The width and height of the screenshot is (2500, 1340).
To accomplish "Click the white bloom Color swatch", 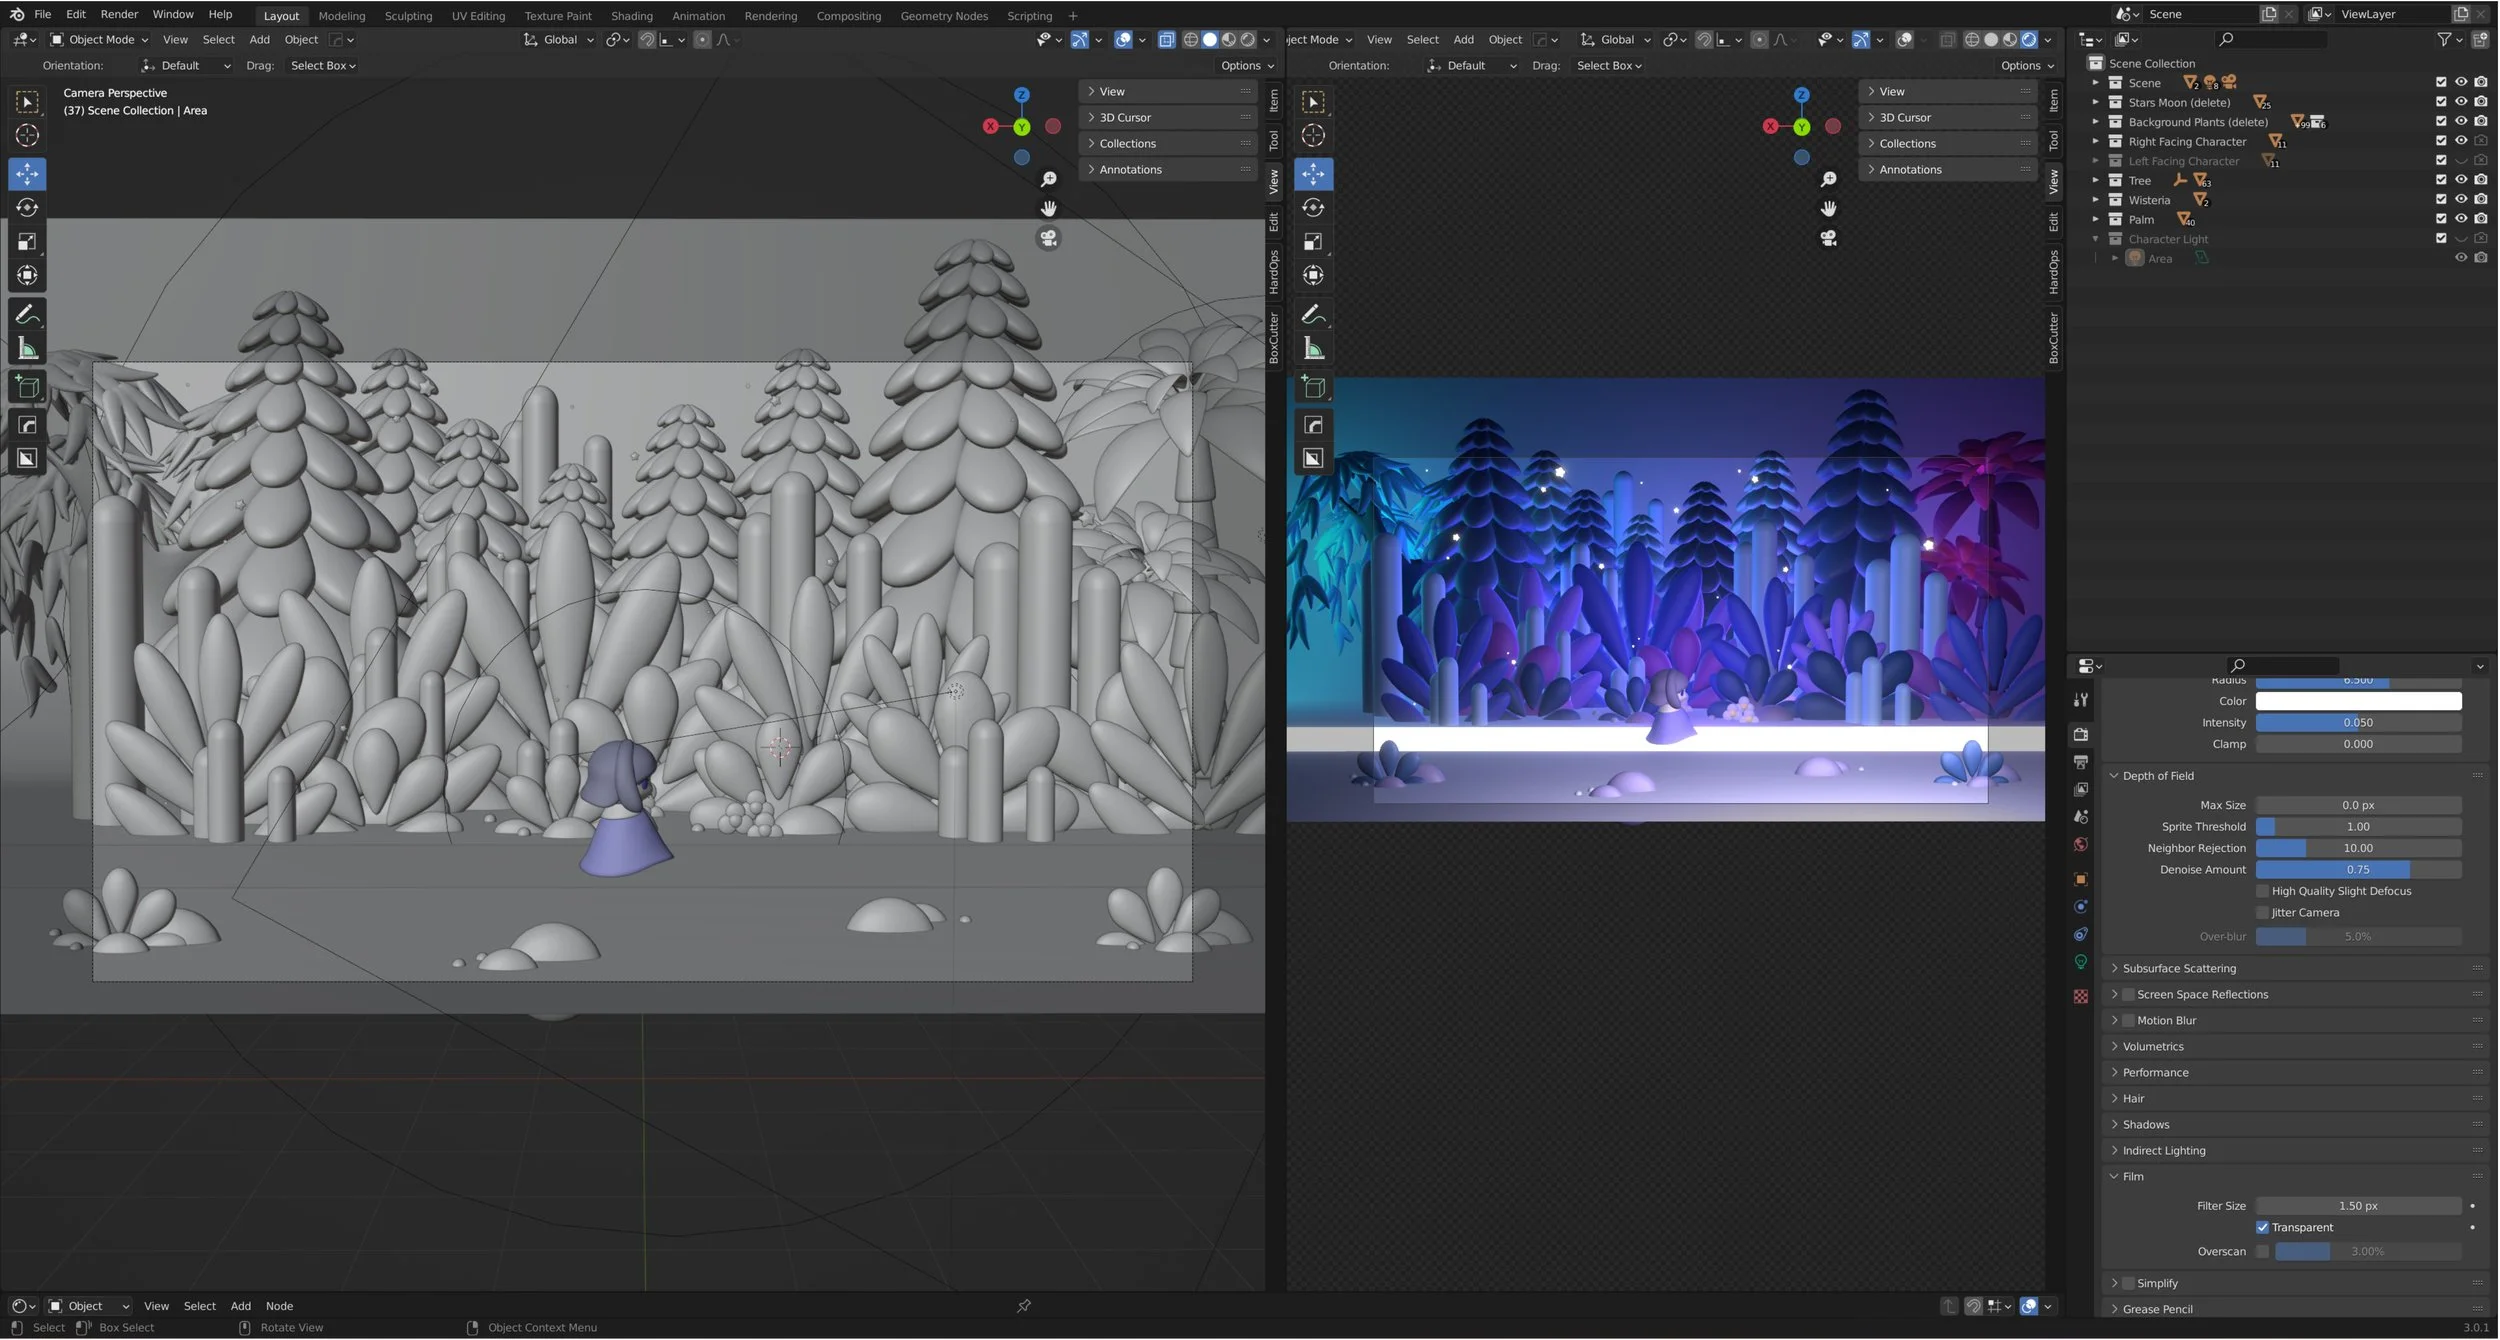I will (x=2358, y=702).
